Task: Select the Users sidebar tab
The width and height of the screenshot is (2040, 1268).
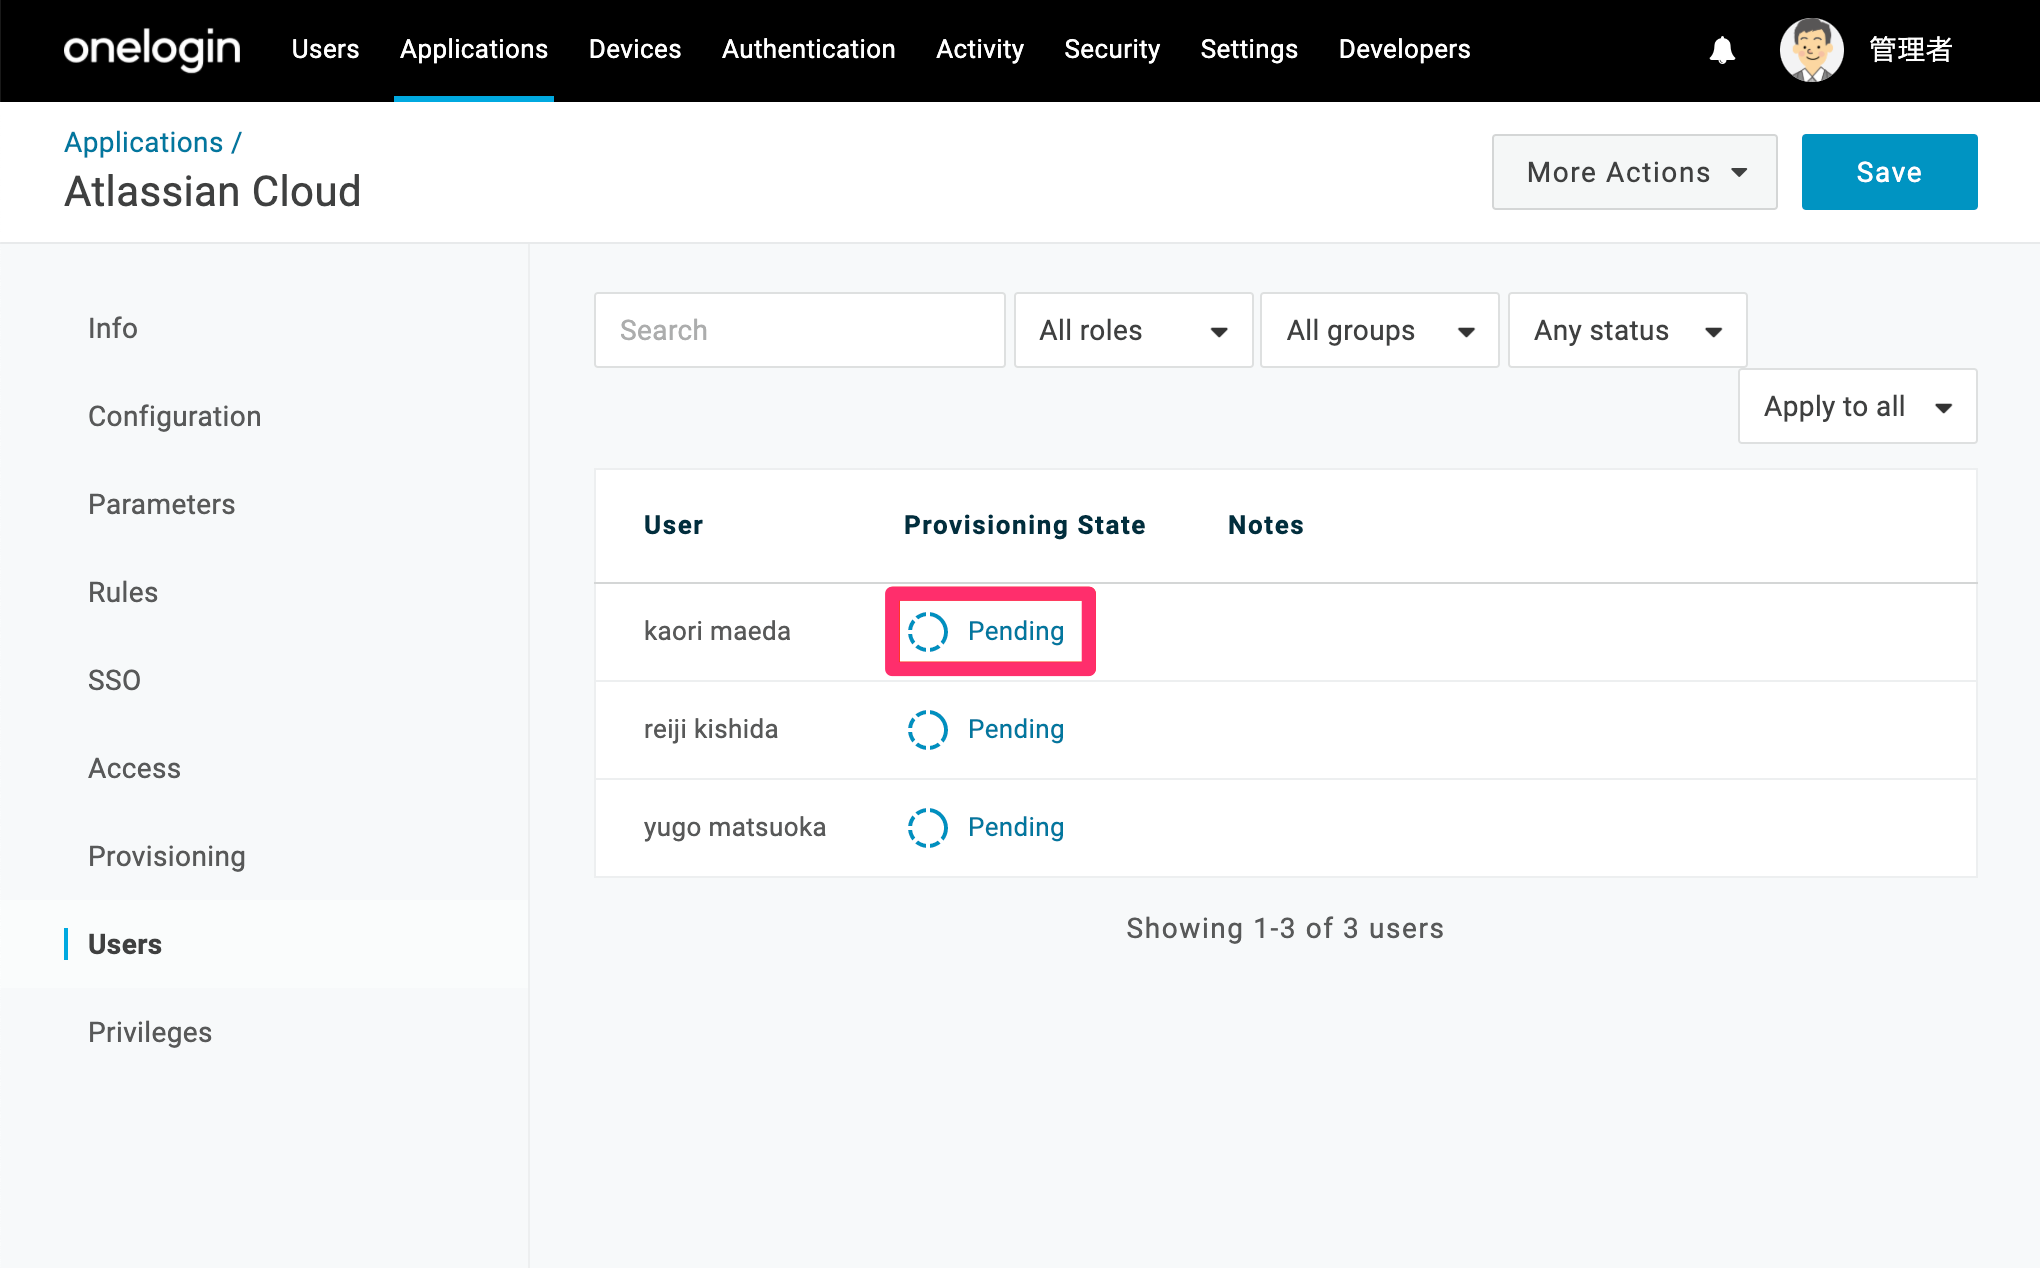Action: pos(125,944)
